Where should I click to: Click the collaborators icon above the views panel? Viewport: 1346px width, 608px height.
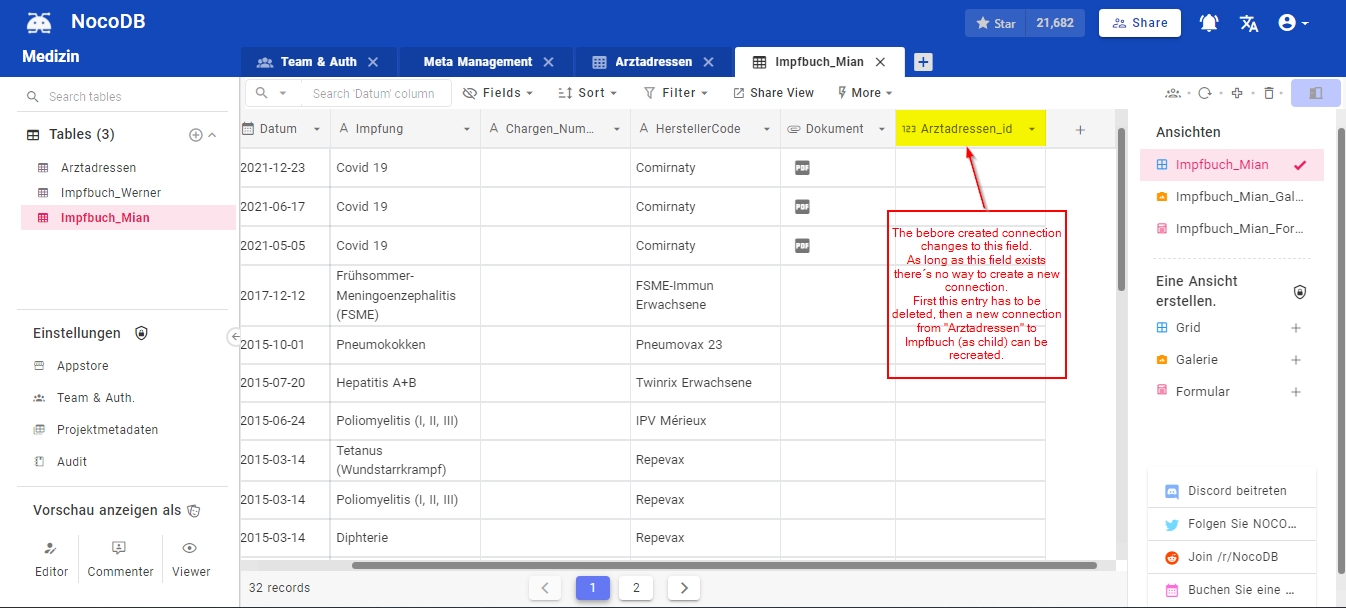(x=1172, y=91)
